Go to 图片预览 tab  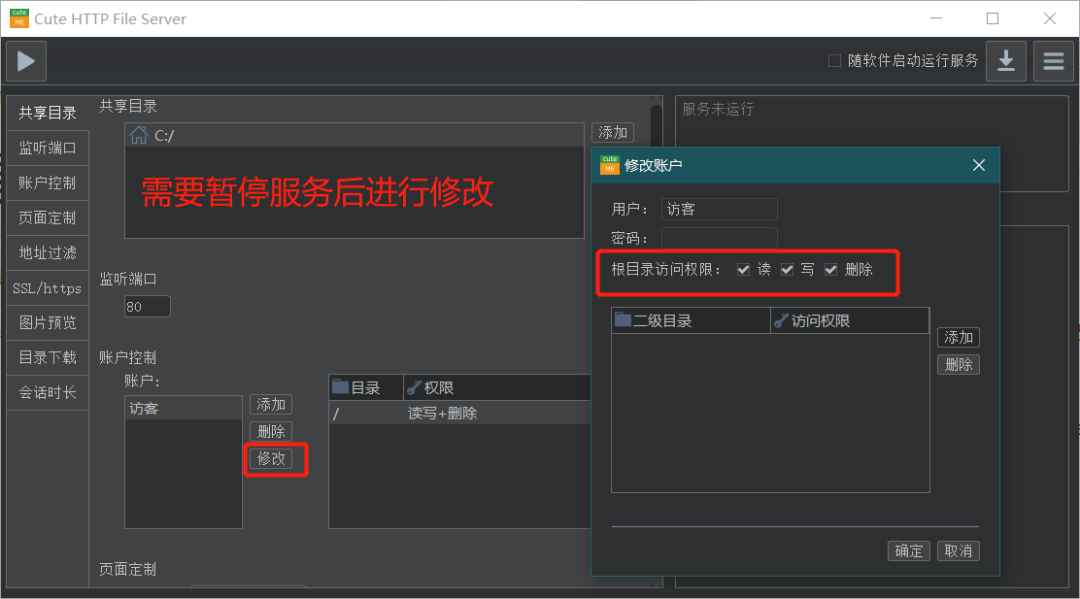tap(48, 323)
